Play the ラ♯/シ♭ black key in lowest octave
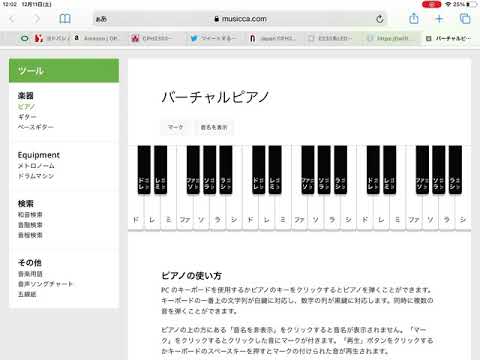The image size is (480, 360). pyautogui.click(x=226, y=169)
